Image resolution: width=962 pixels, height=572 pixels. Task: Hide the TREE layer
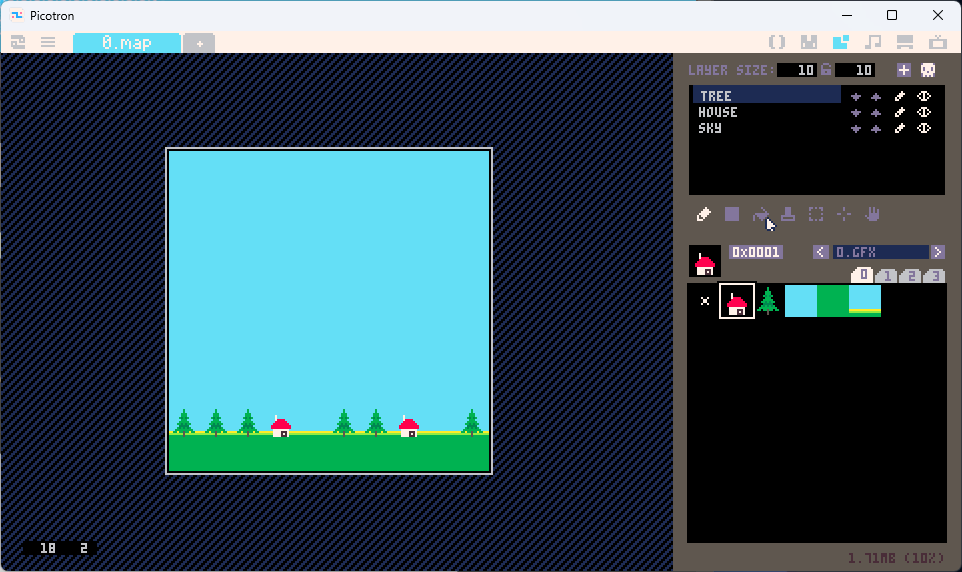924,96
